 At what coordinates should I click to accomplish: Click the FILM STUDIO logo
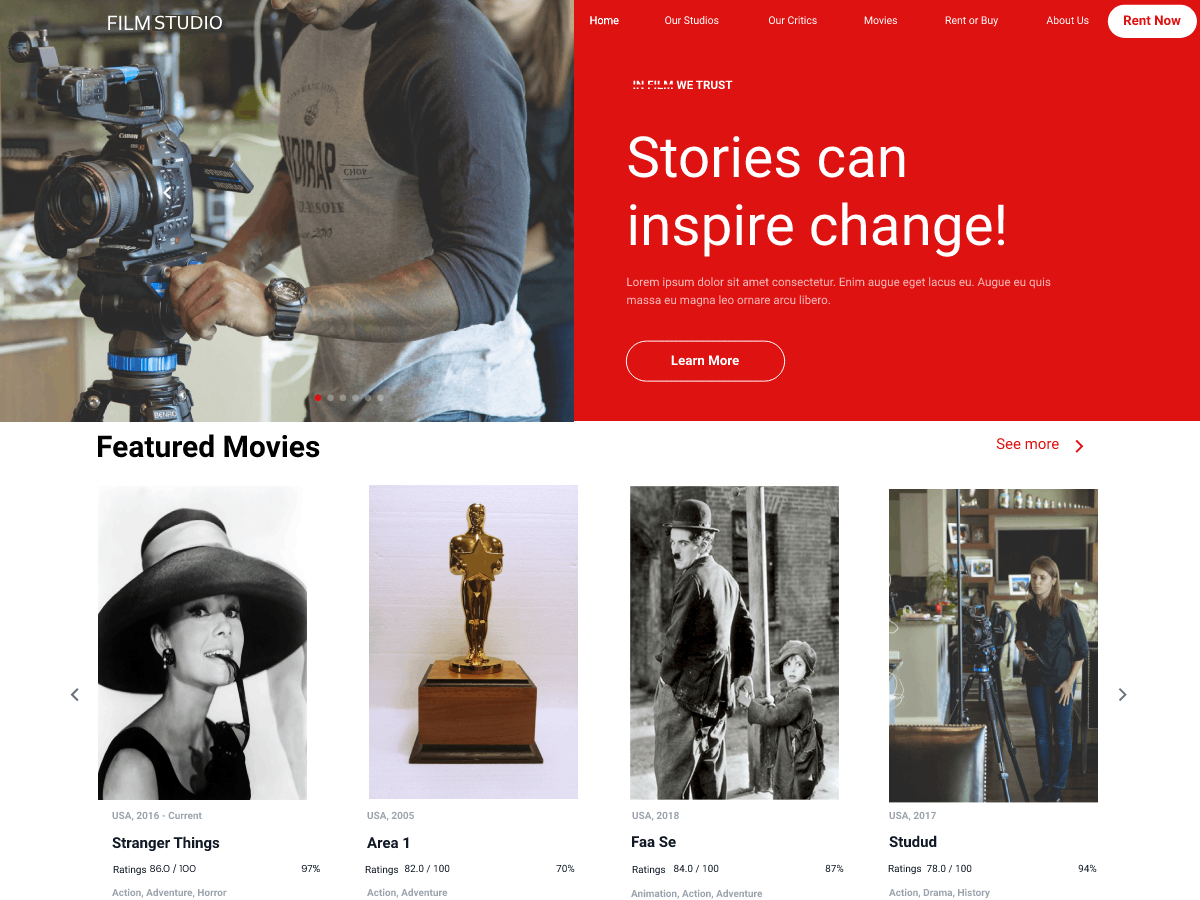[164, 22]
